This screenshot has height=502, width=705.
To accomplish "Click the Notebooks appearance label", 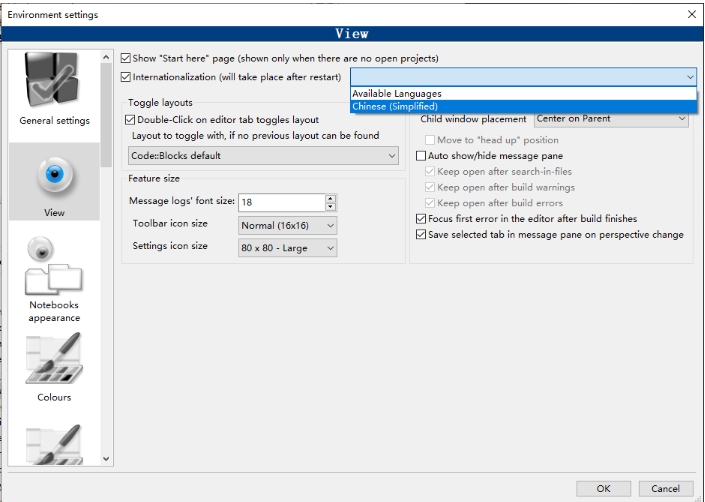I will pos(54,311).
